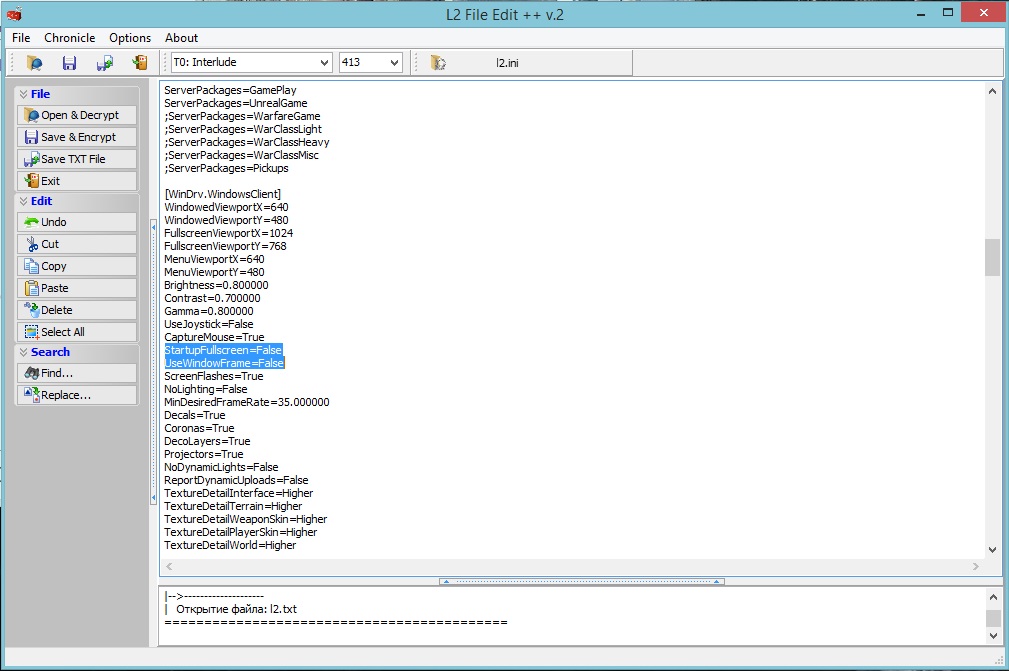Image resolution: width=1009 pixels, height=671 pixels.
Task: Click Cut in the Edit panel
Action: tap(76, 244)
